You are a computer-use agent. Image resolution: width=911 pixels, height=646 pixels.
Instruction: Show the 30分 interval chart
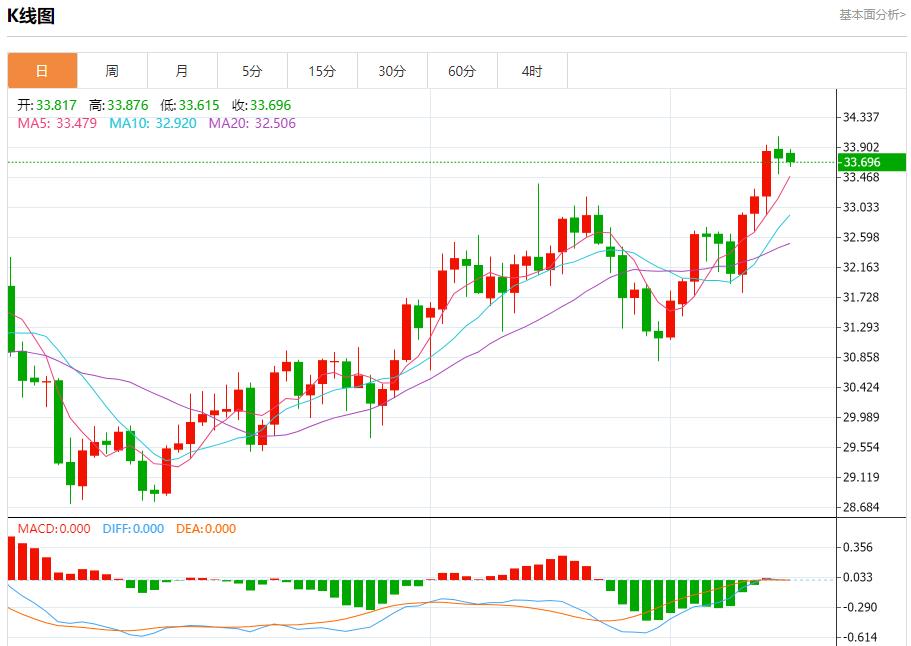[392, 71]
